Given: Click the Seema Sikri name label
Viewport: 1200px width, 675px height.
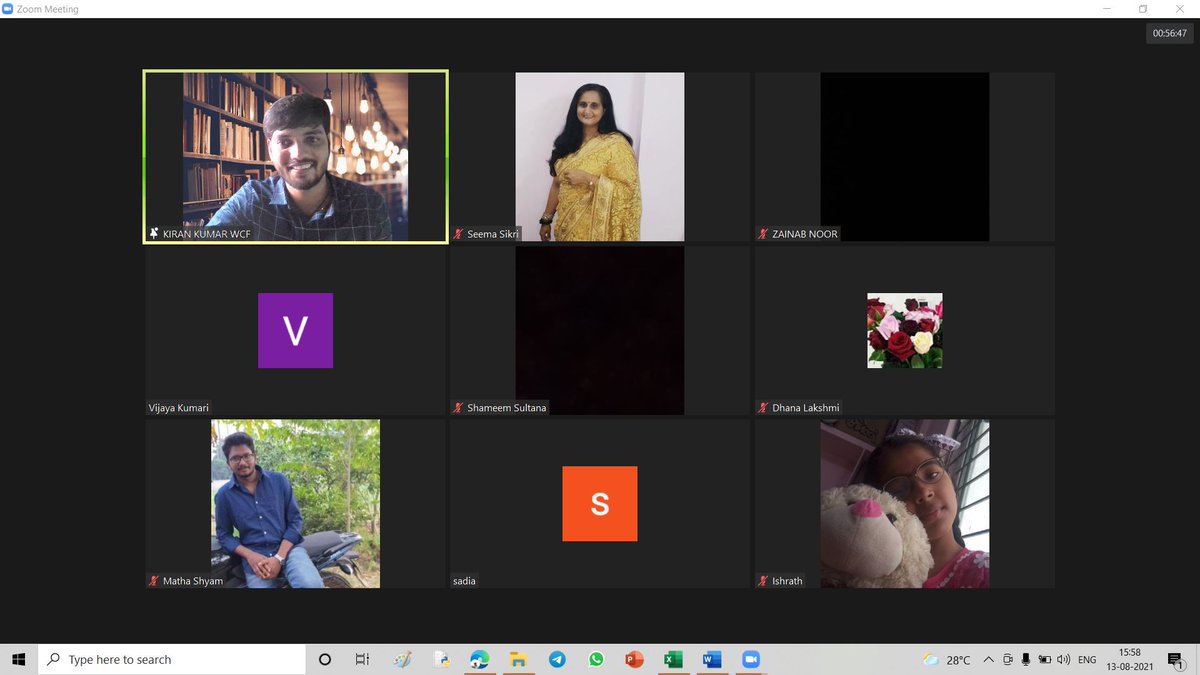Looking at the screenshot, I should tap(493, 234).
